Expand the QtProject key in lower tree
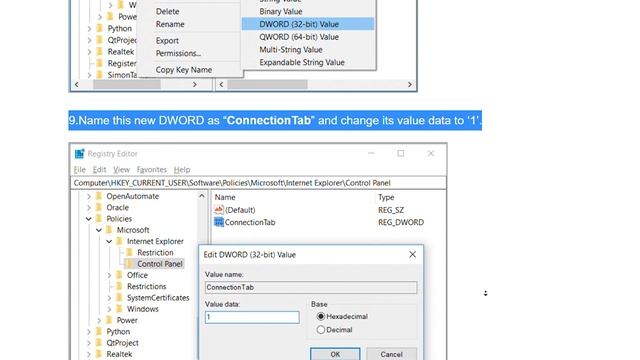Viewport: 640px width, 360px height. pos(89,343)
